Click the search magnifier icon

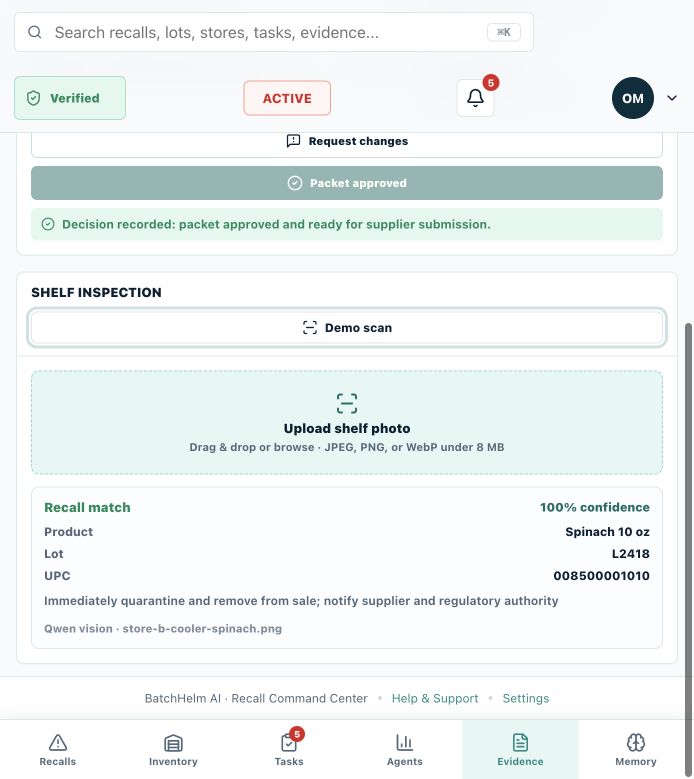[35, 32]
